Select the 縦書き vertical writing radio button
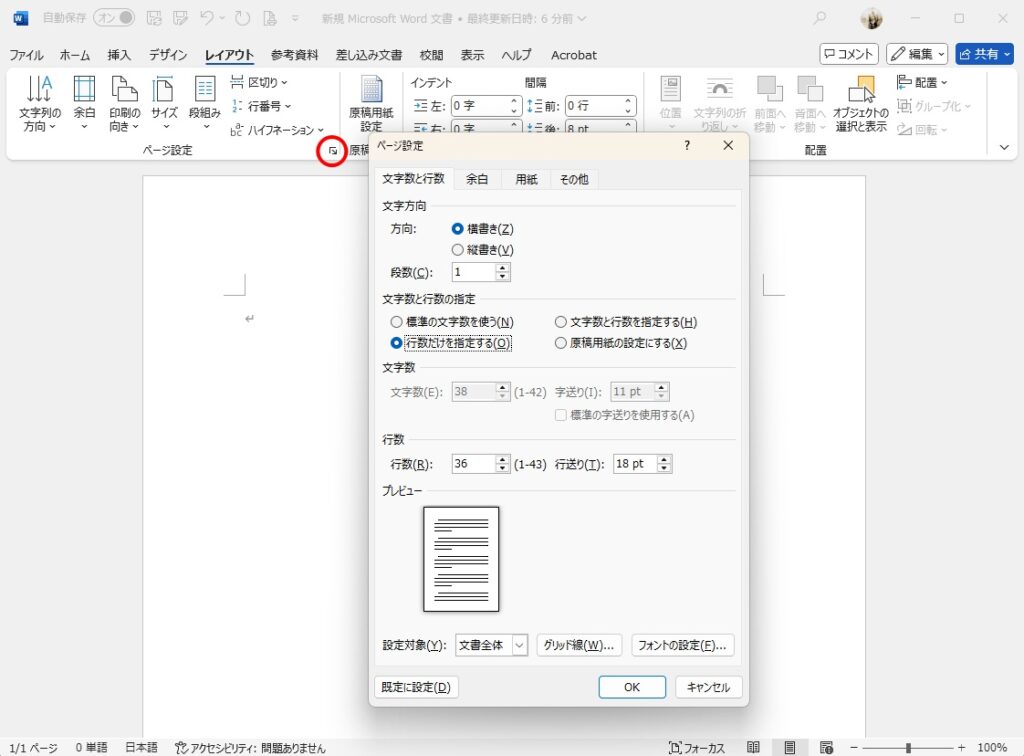 (x=458, y=250)
